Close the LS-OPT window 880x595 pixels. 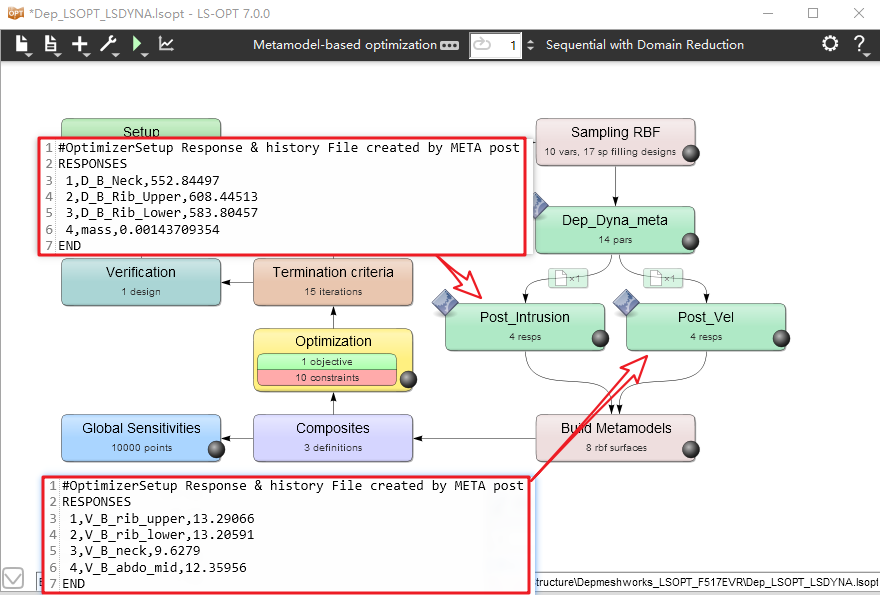(x=859, y=13)
